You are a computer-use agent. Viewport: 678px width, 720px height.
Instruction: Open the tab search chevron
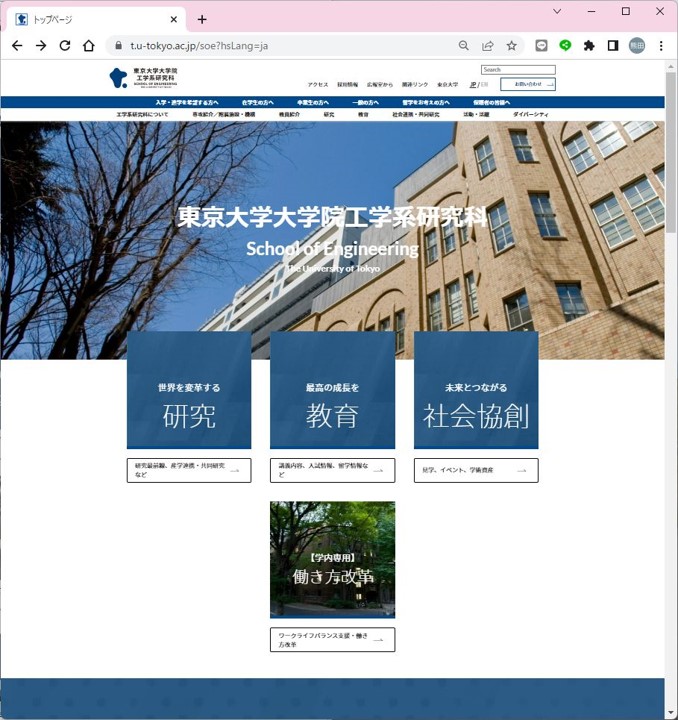pyautogui.click(x=557, y=11)
